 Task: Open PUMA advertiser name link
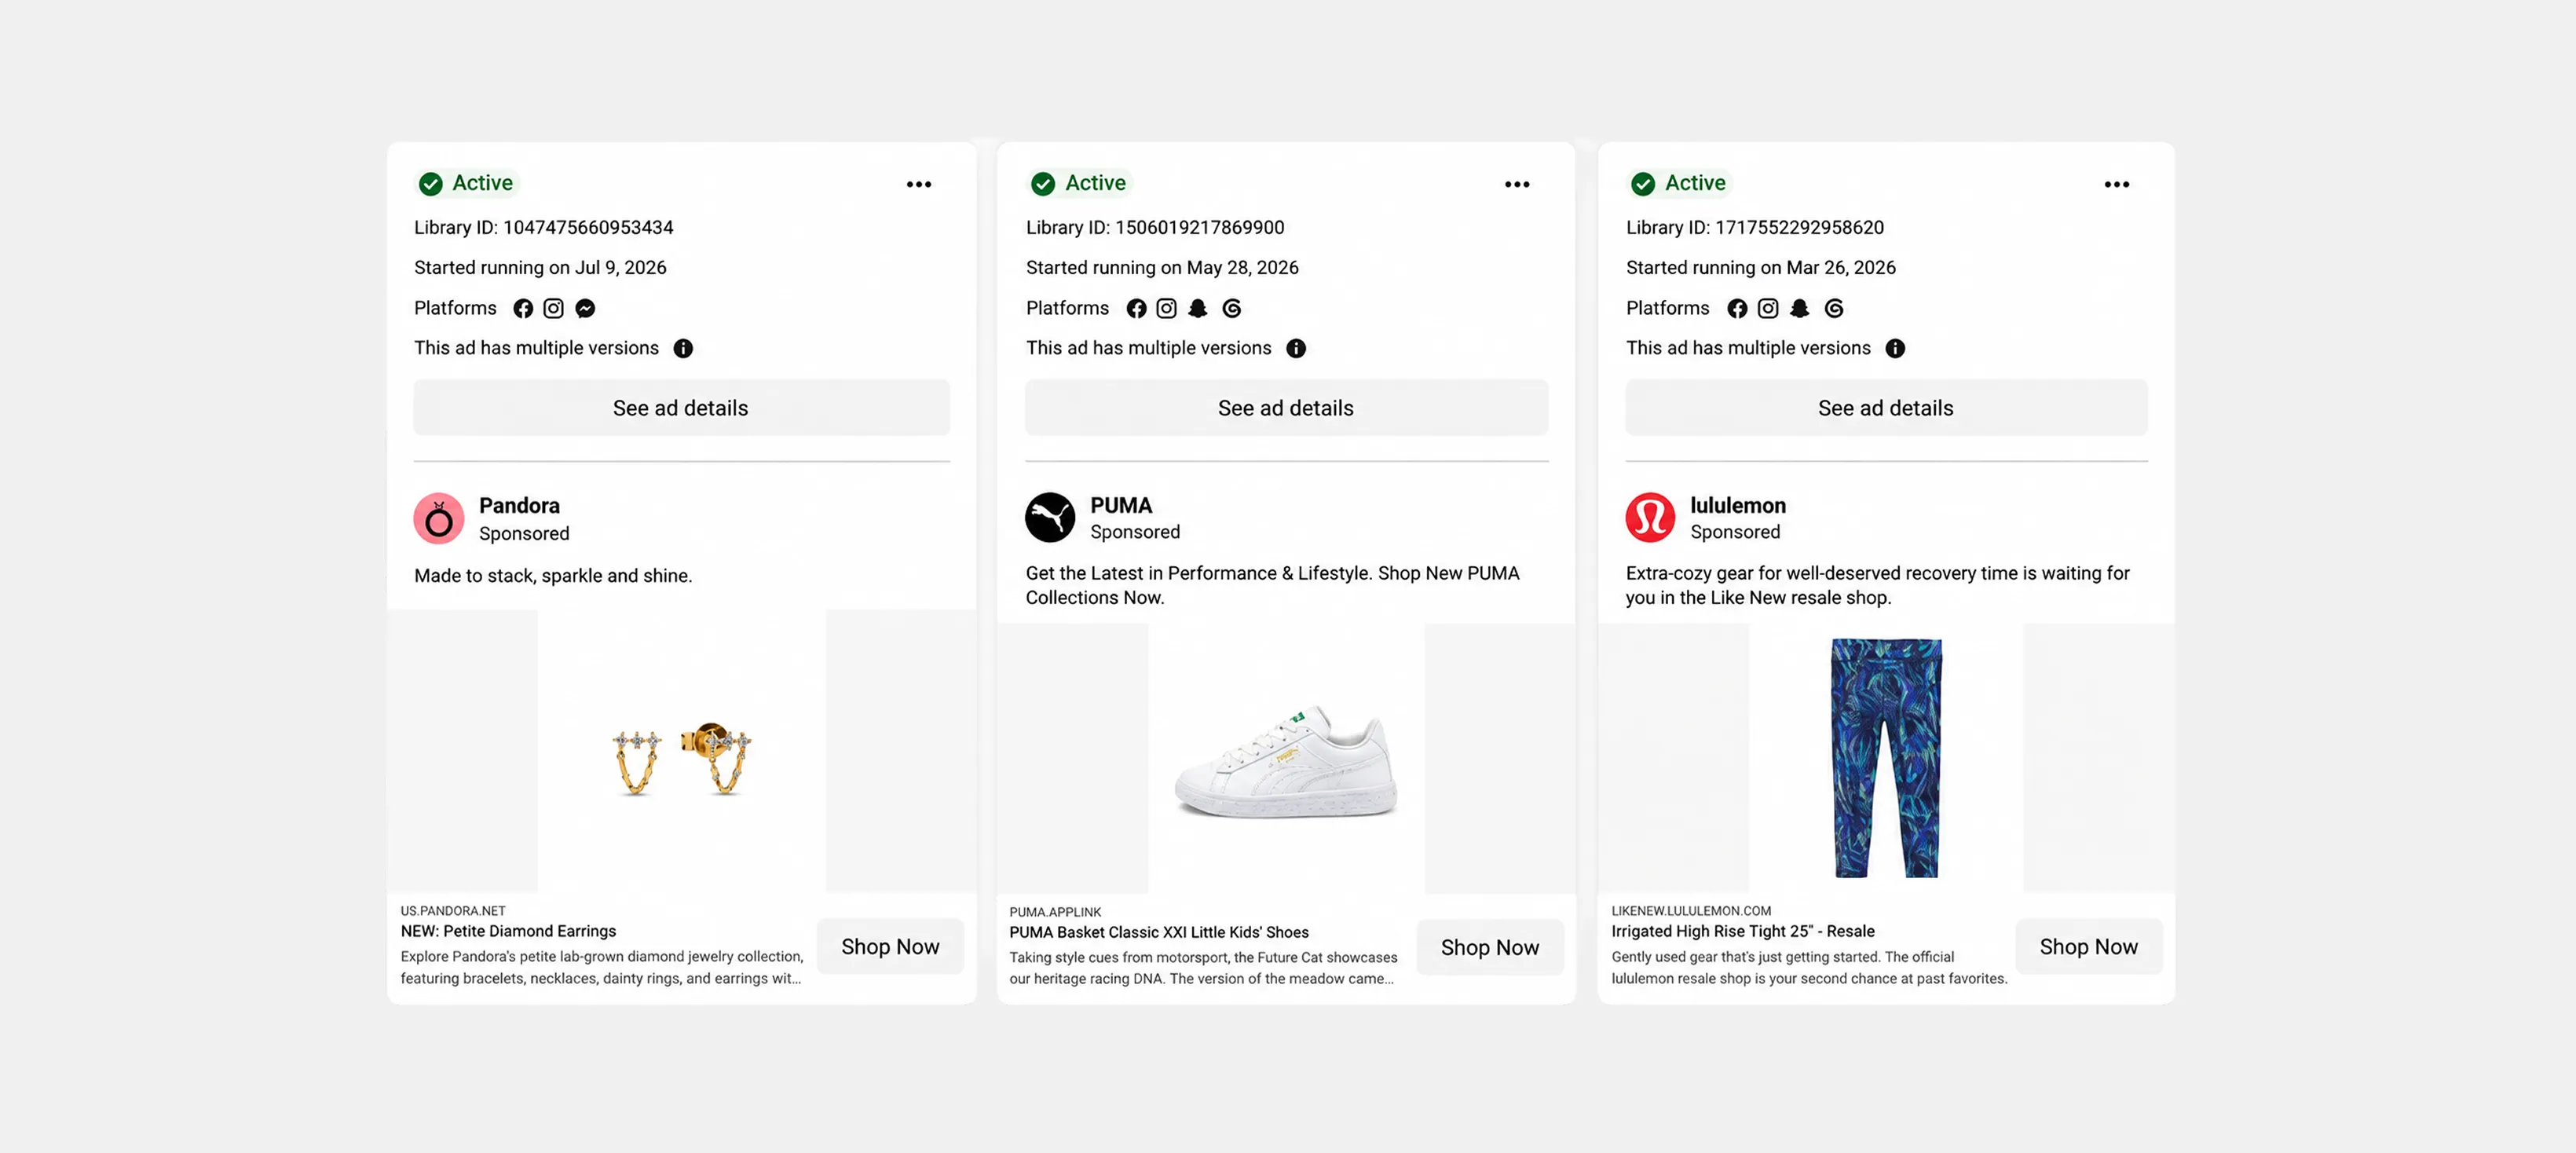(x=1121, y=505)
